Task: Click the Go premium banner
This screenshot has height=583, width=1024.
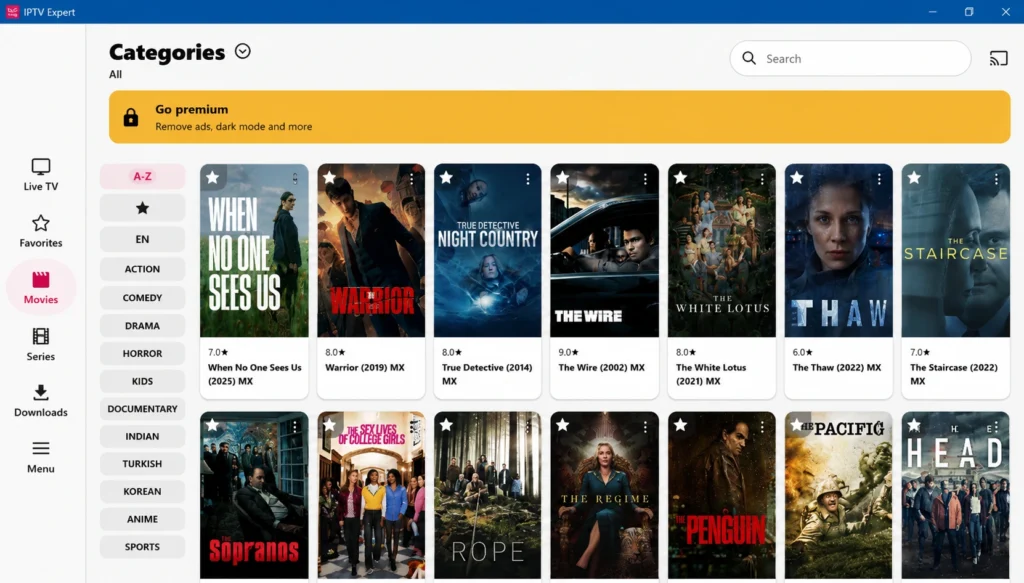Action: (x=560, y=117)
